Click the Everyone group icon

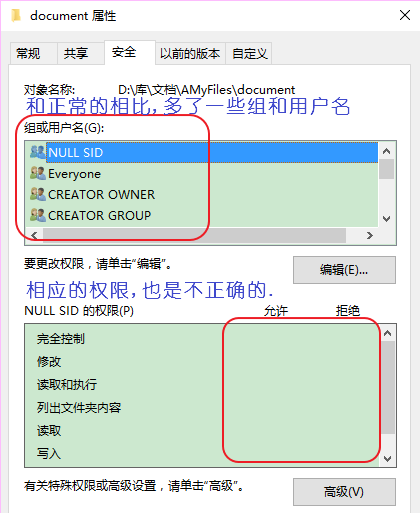(x=37, y=173)
